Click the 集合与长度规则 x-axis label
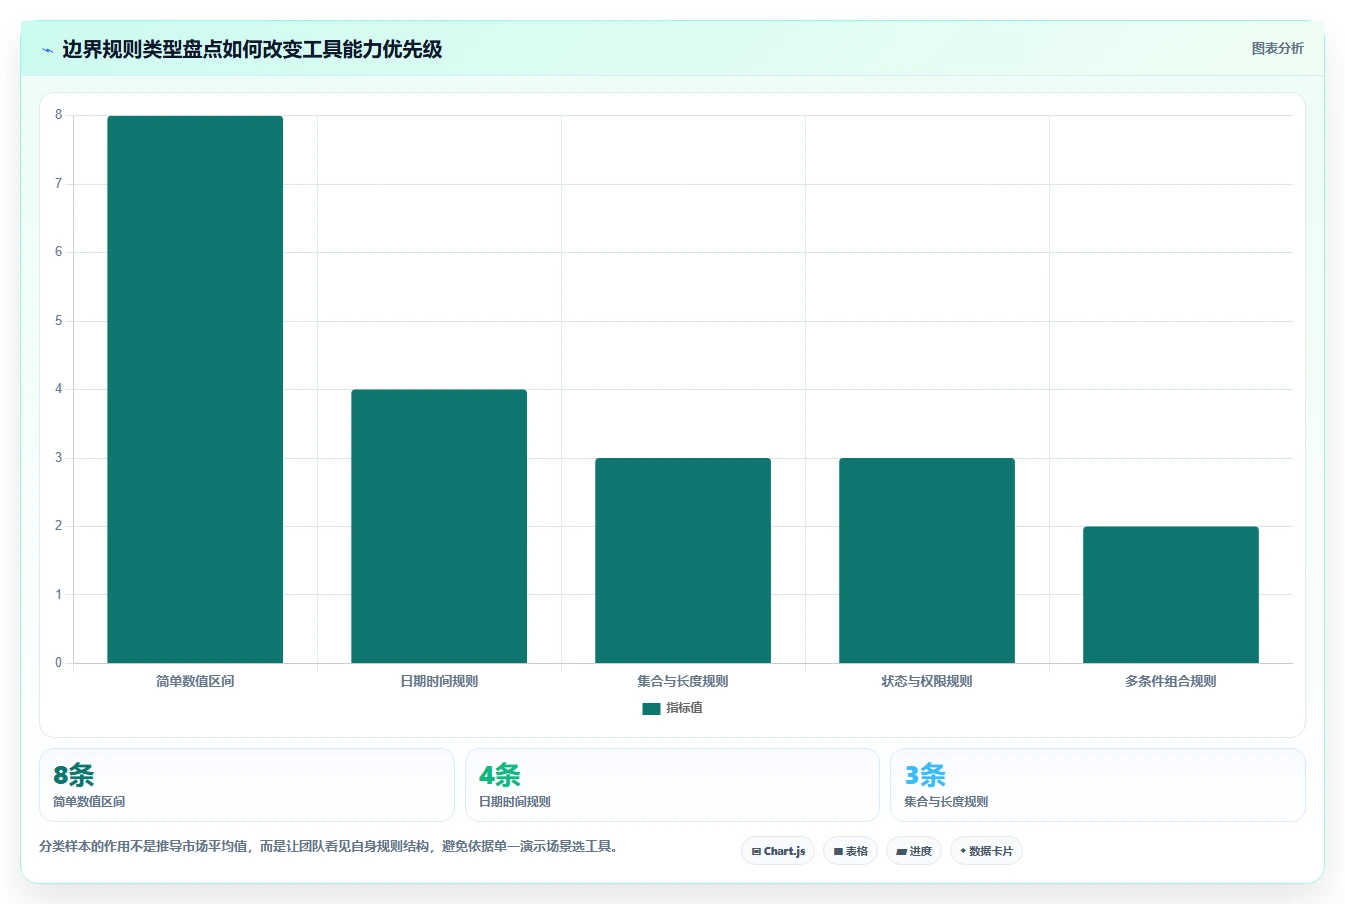1345x904 pixels. point(683,681)
